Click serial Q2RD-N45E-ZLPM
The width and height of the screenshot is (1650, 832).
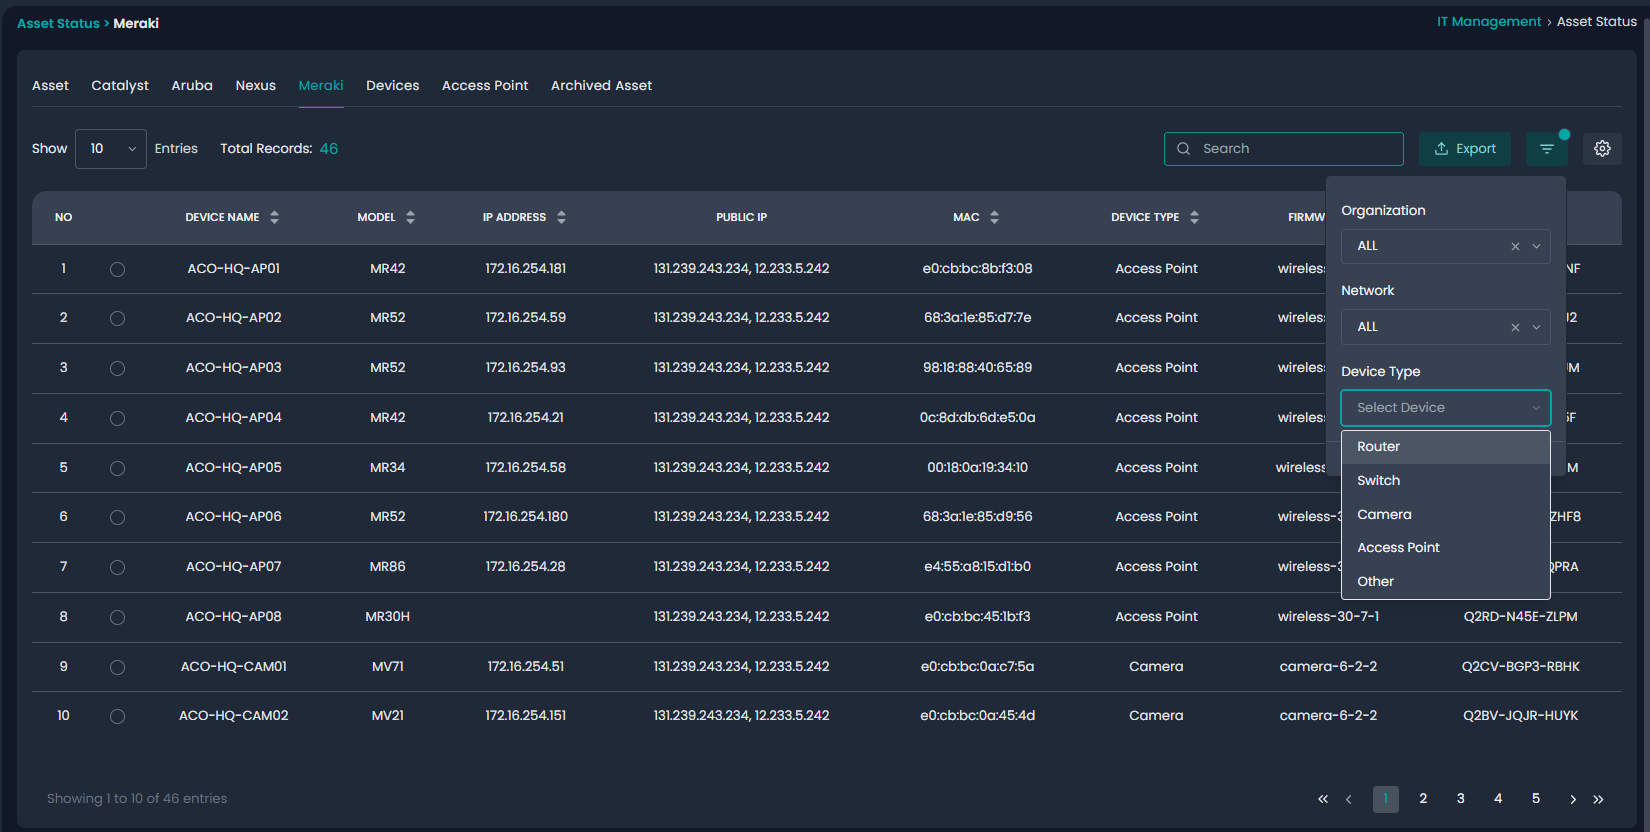point(1520,617)
